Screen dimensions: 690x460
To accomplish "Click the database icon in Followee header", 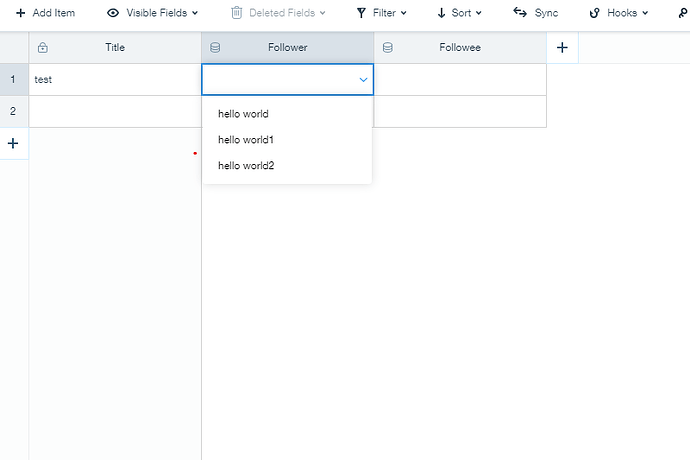I will click(x=388, y=48).
